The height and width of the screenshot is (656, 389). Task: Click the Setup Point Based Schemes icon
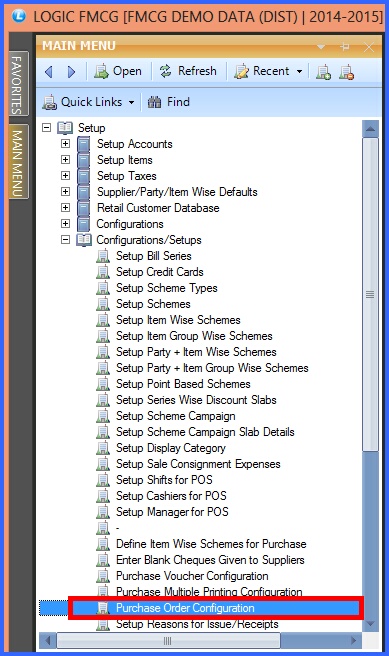103,384
